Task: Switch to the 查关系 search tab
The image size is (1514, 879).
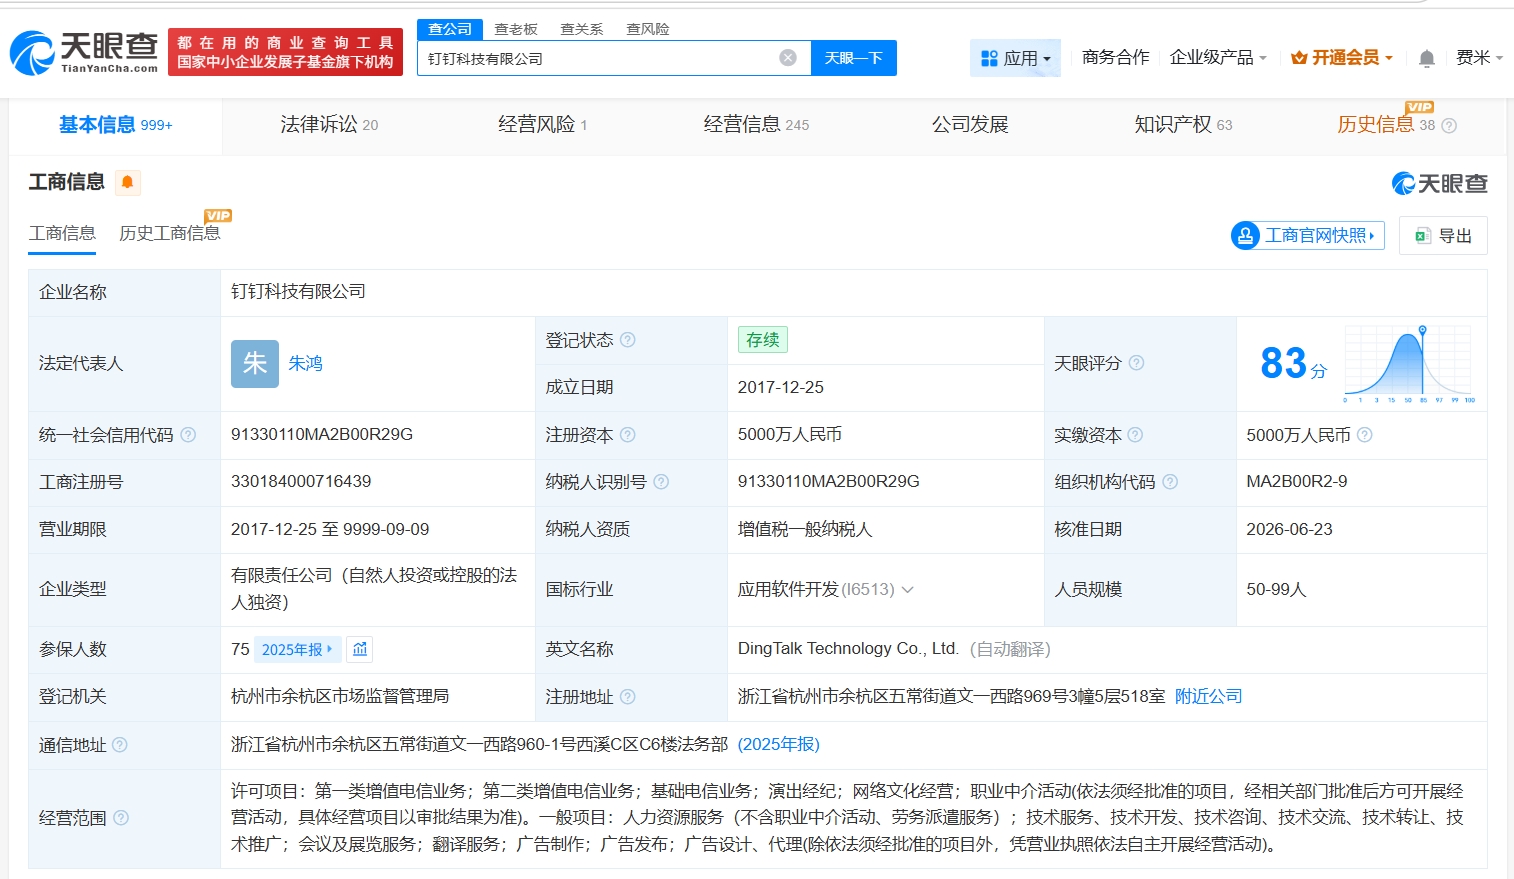Action: [x=582, y=29]
